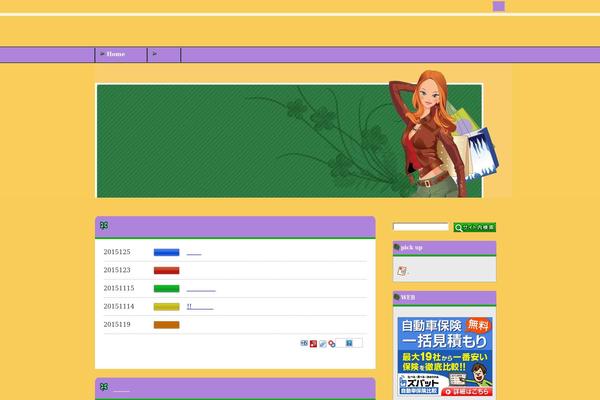Click the date text 20151115

click(119, 288)
